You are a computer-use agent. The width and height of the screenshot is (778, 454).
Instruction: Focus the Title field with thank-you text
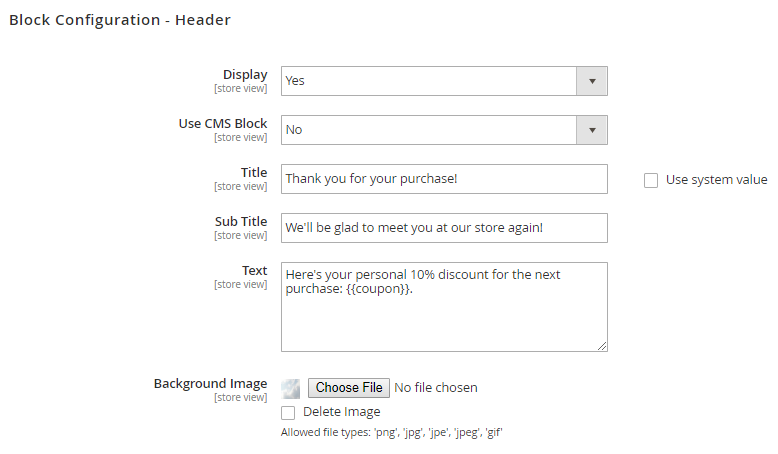click(x=444, y=179)
